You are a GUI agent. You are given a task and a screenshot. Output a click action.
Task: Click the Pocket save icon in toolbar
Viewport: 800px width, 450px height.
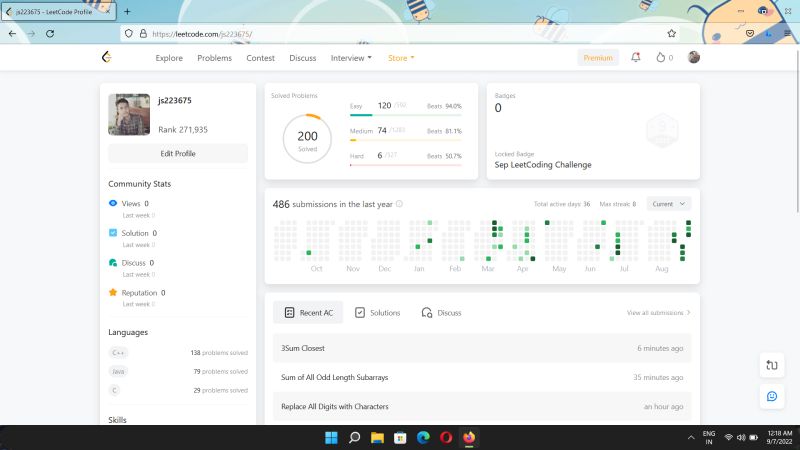[x=749, y=34]
